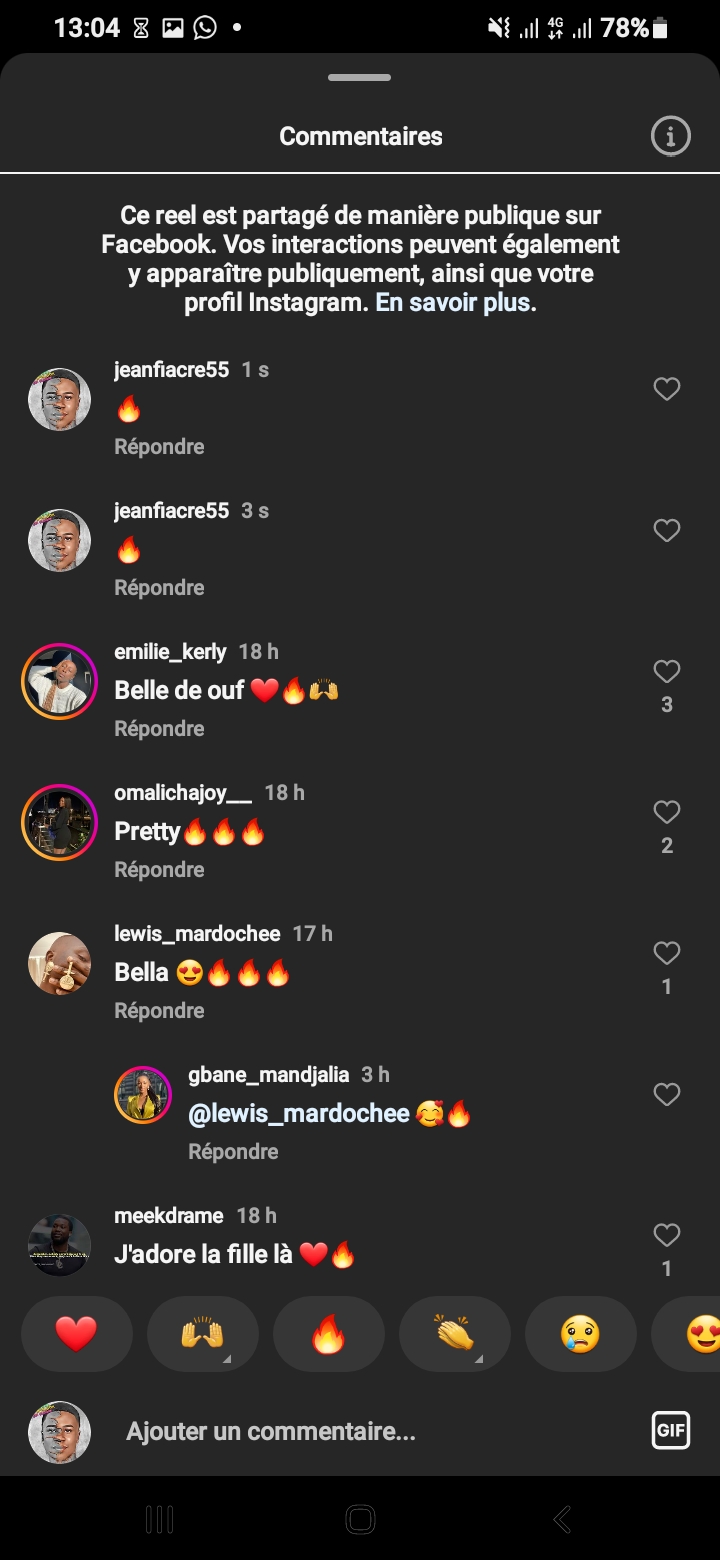
Task: Like emilie_kerly's "Belle de ouf" comment
Action: [667, 671]
